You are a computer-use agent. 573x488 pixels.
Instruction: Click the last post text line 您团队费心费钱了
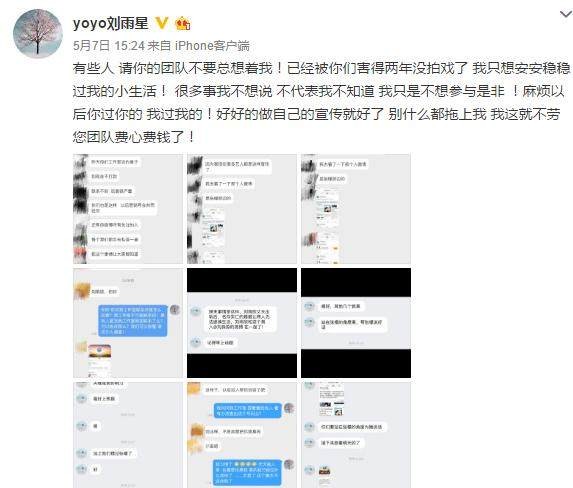tap(134, 137)
